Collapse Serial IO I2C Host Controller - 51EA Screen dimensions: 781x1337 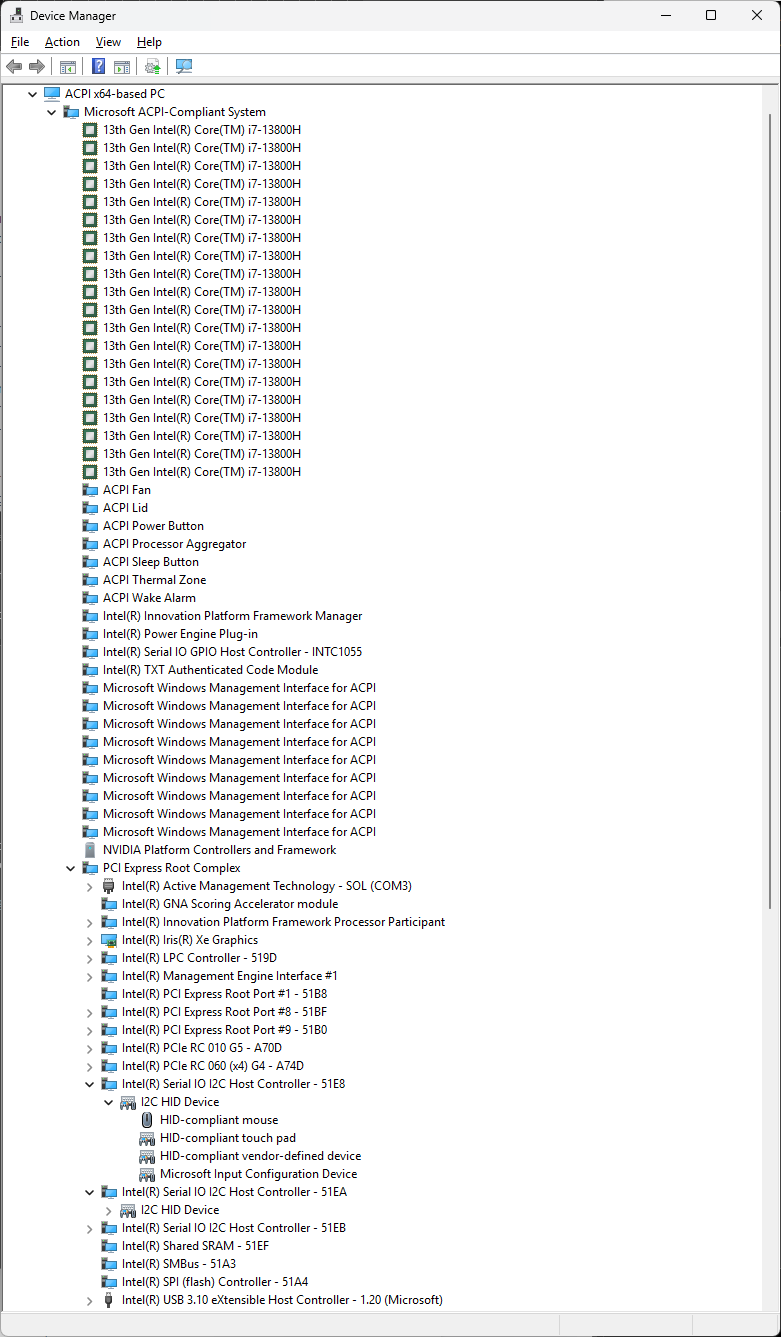[89, 1192]
